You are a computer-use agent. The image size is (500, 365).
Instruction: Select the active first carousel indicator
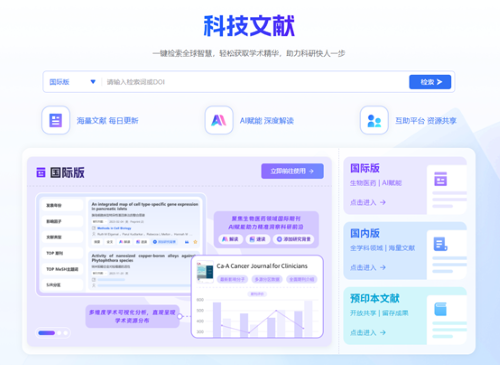(46, 333)
